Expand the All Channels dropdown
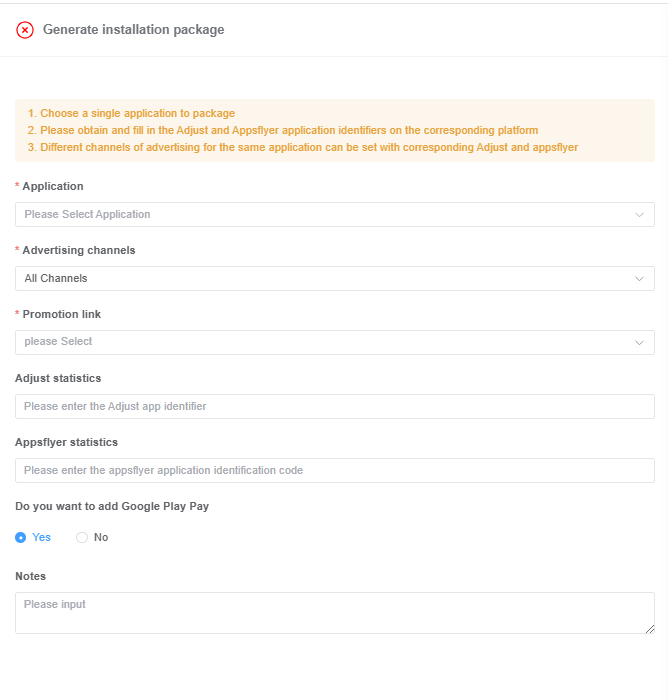This screenshot has width=668, height=700. [320, 279]
